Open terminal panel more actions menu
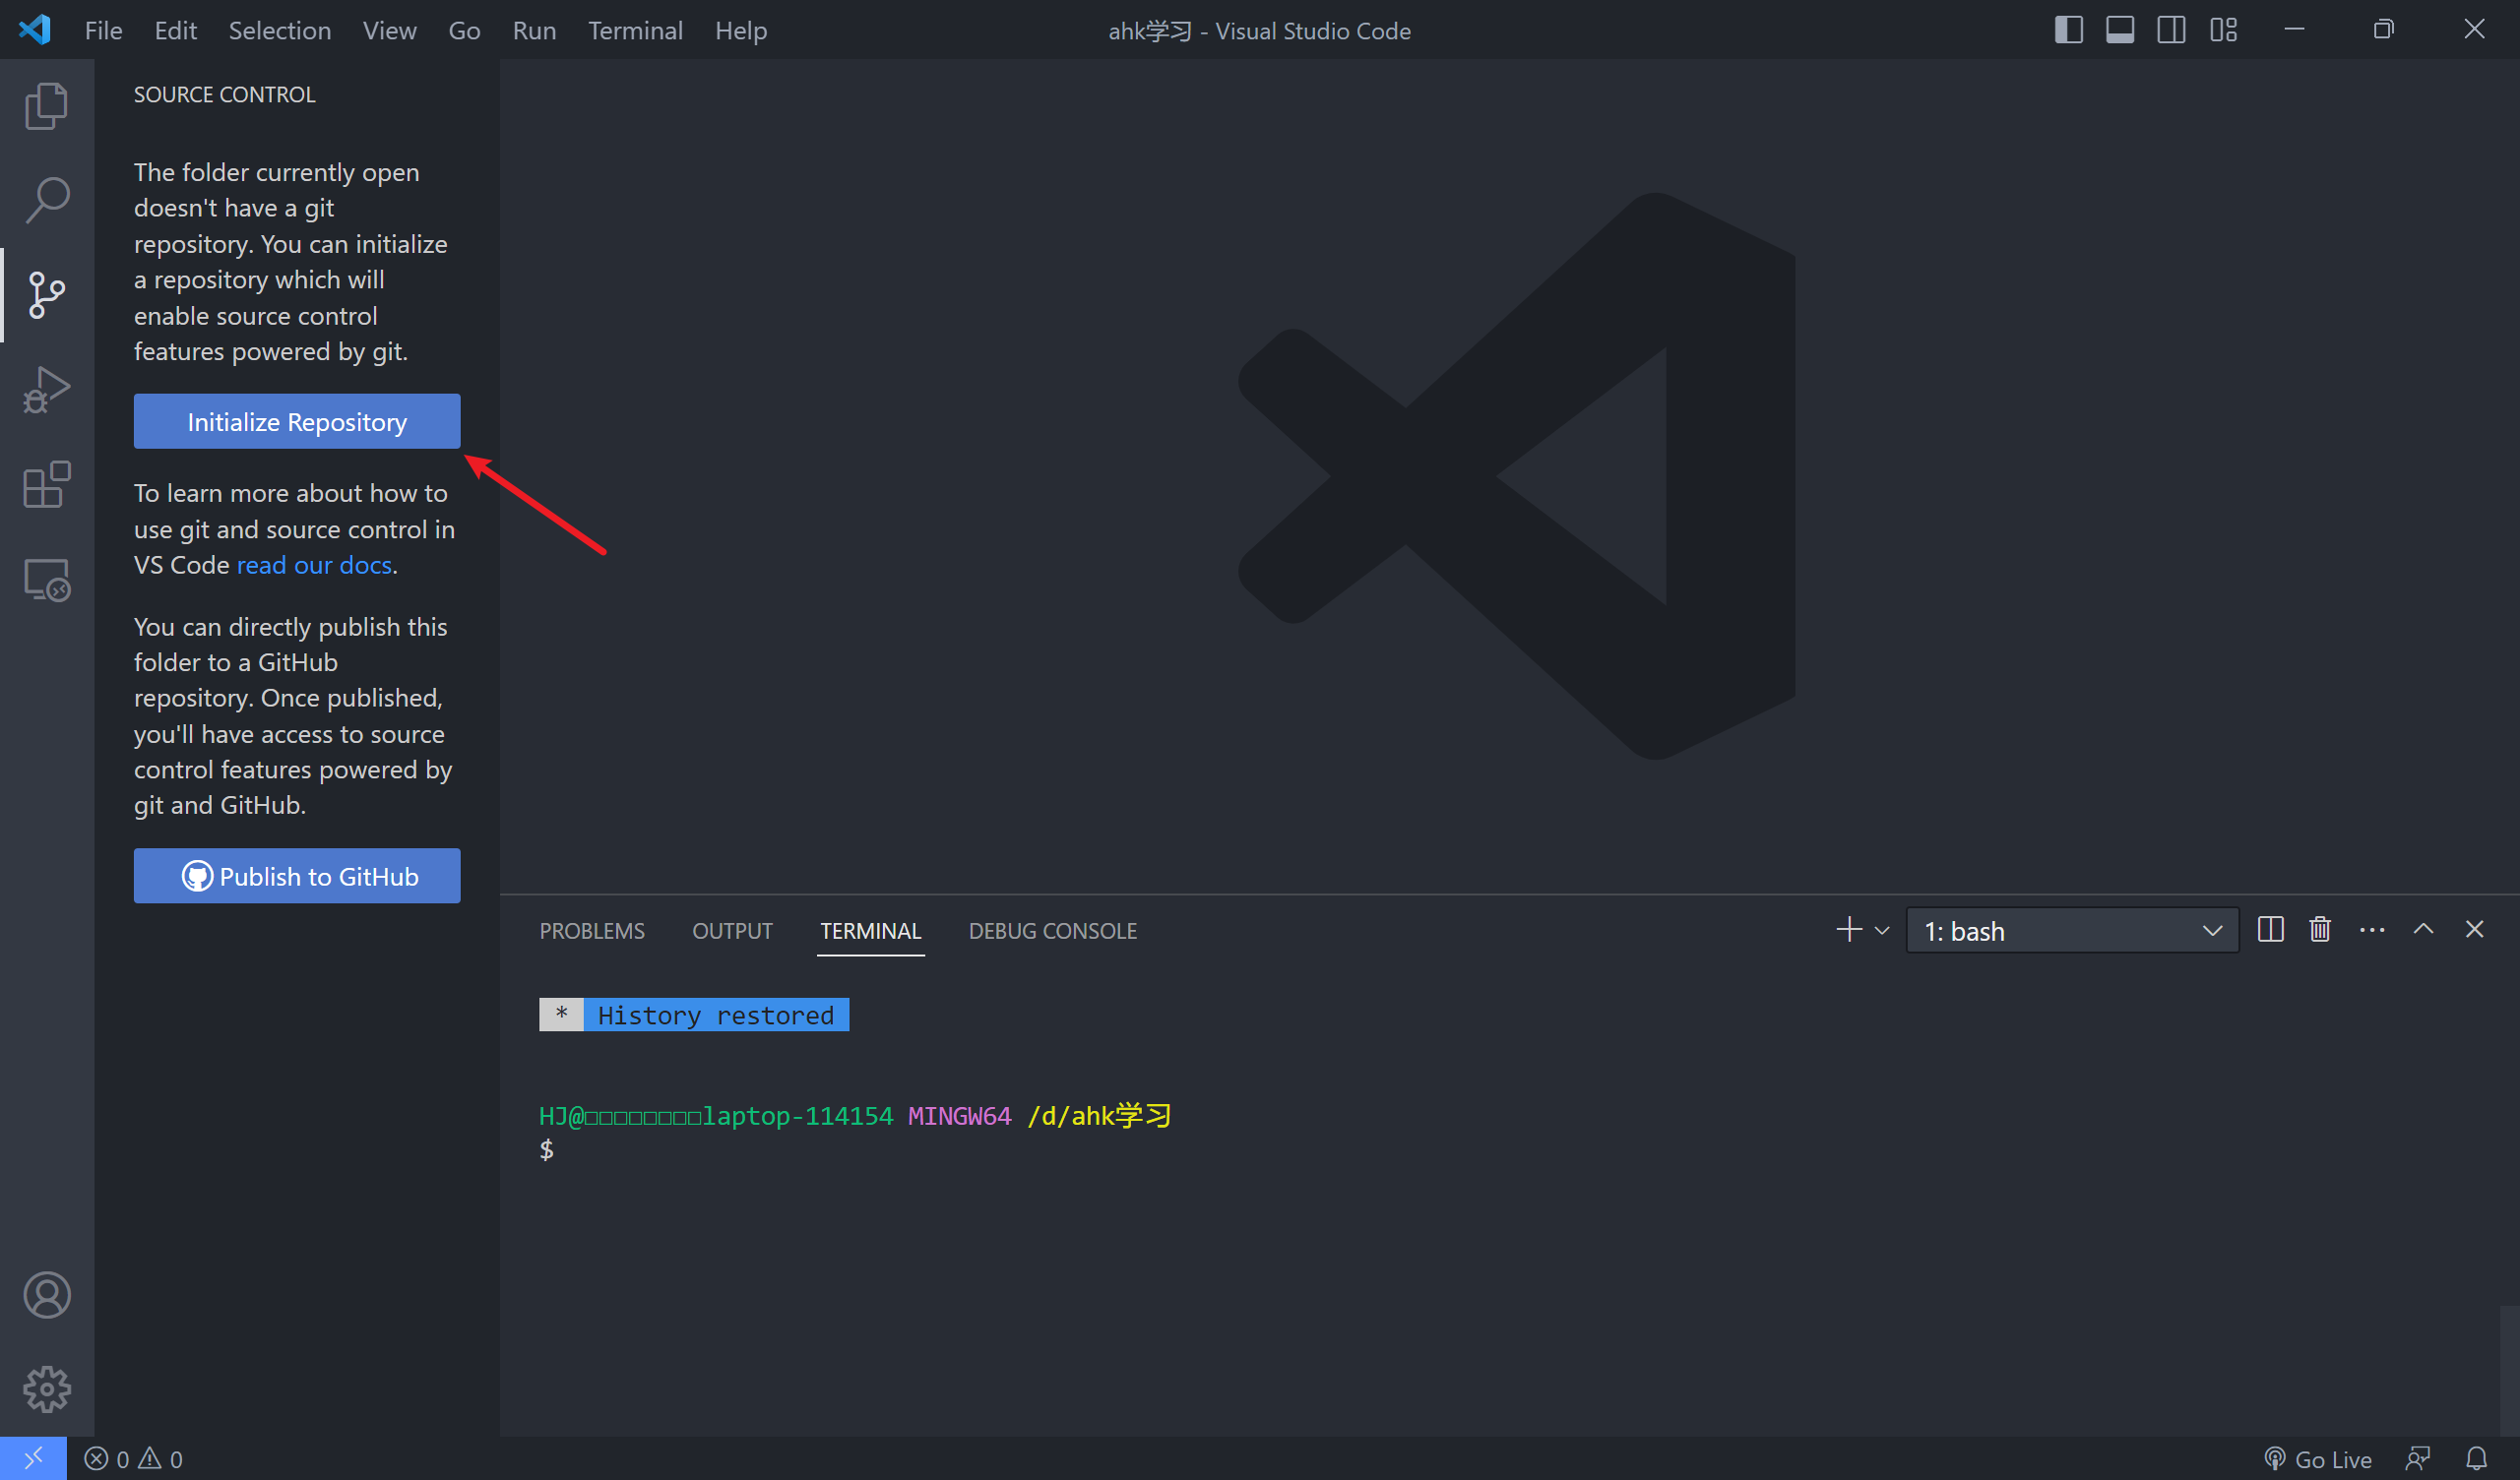 coord(2372,929)
